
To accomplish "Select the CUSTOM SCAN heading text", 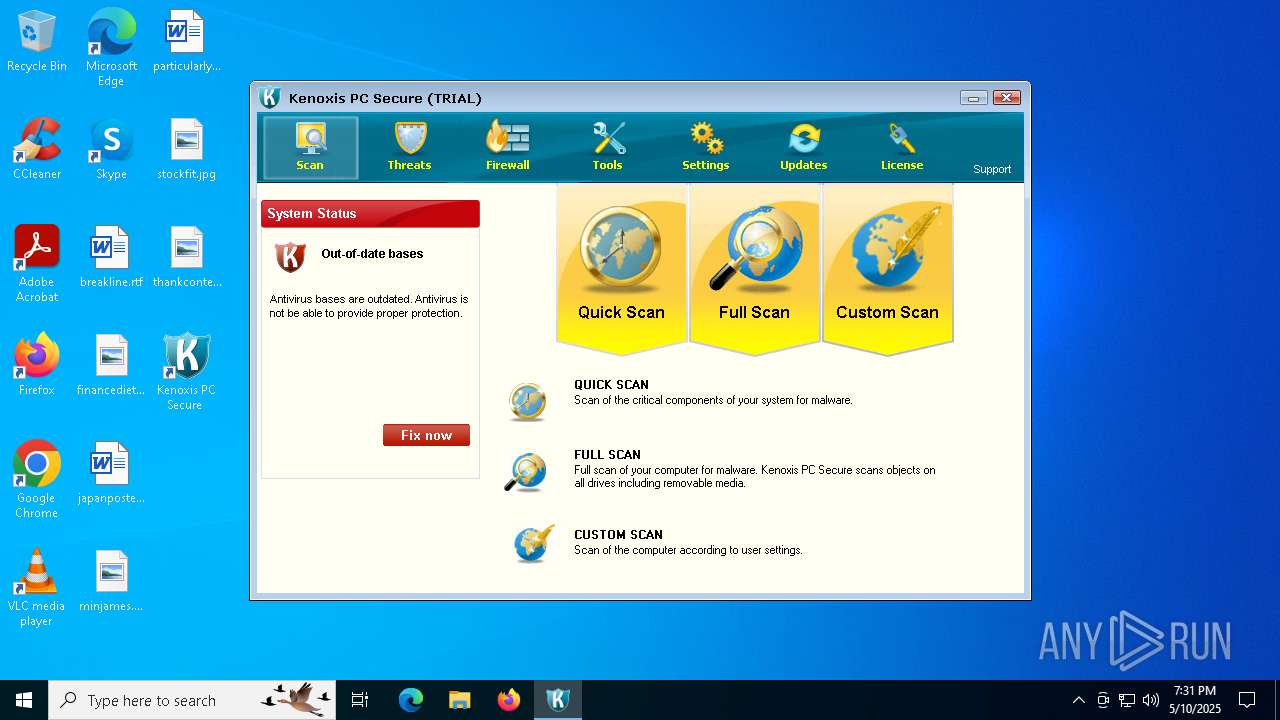I will 618,535.
